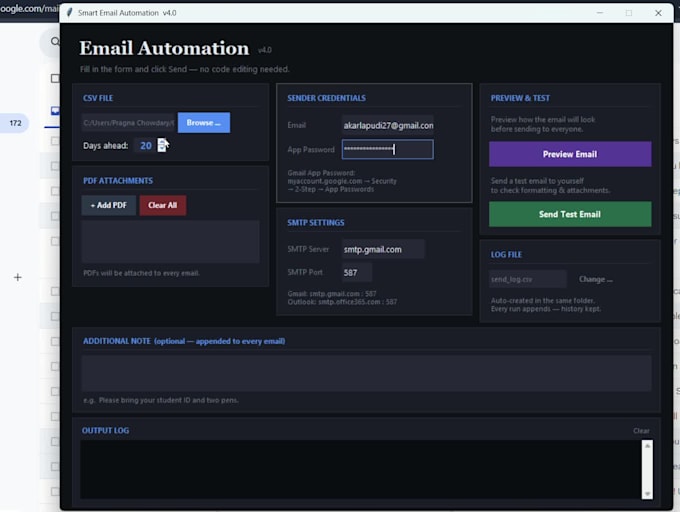
Task: Click the purple Preview Email button
Action: (x=570, y=154)
